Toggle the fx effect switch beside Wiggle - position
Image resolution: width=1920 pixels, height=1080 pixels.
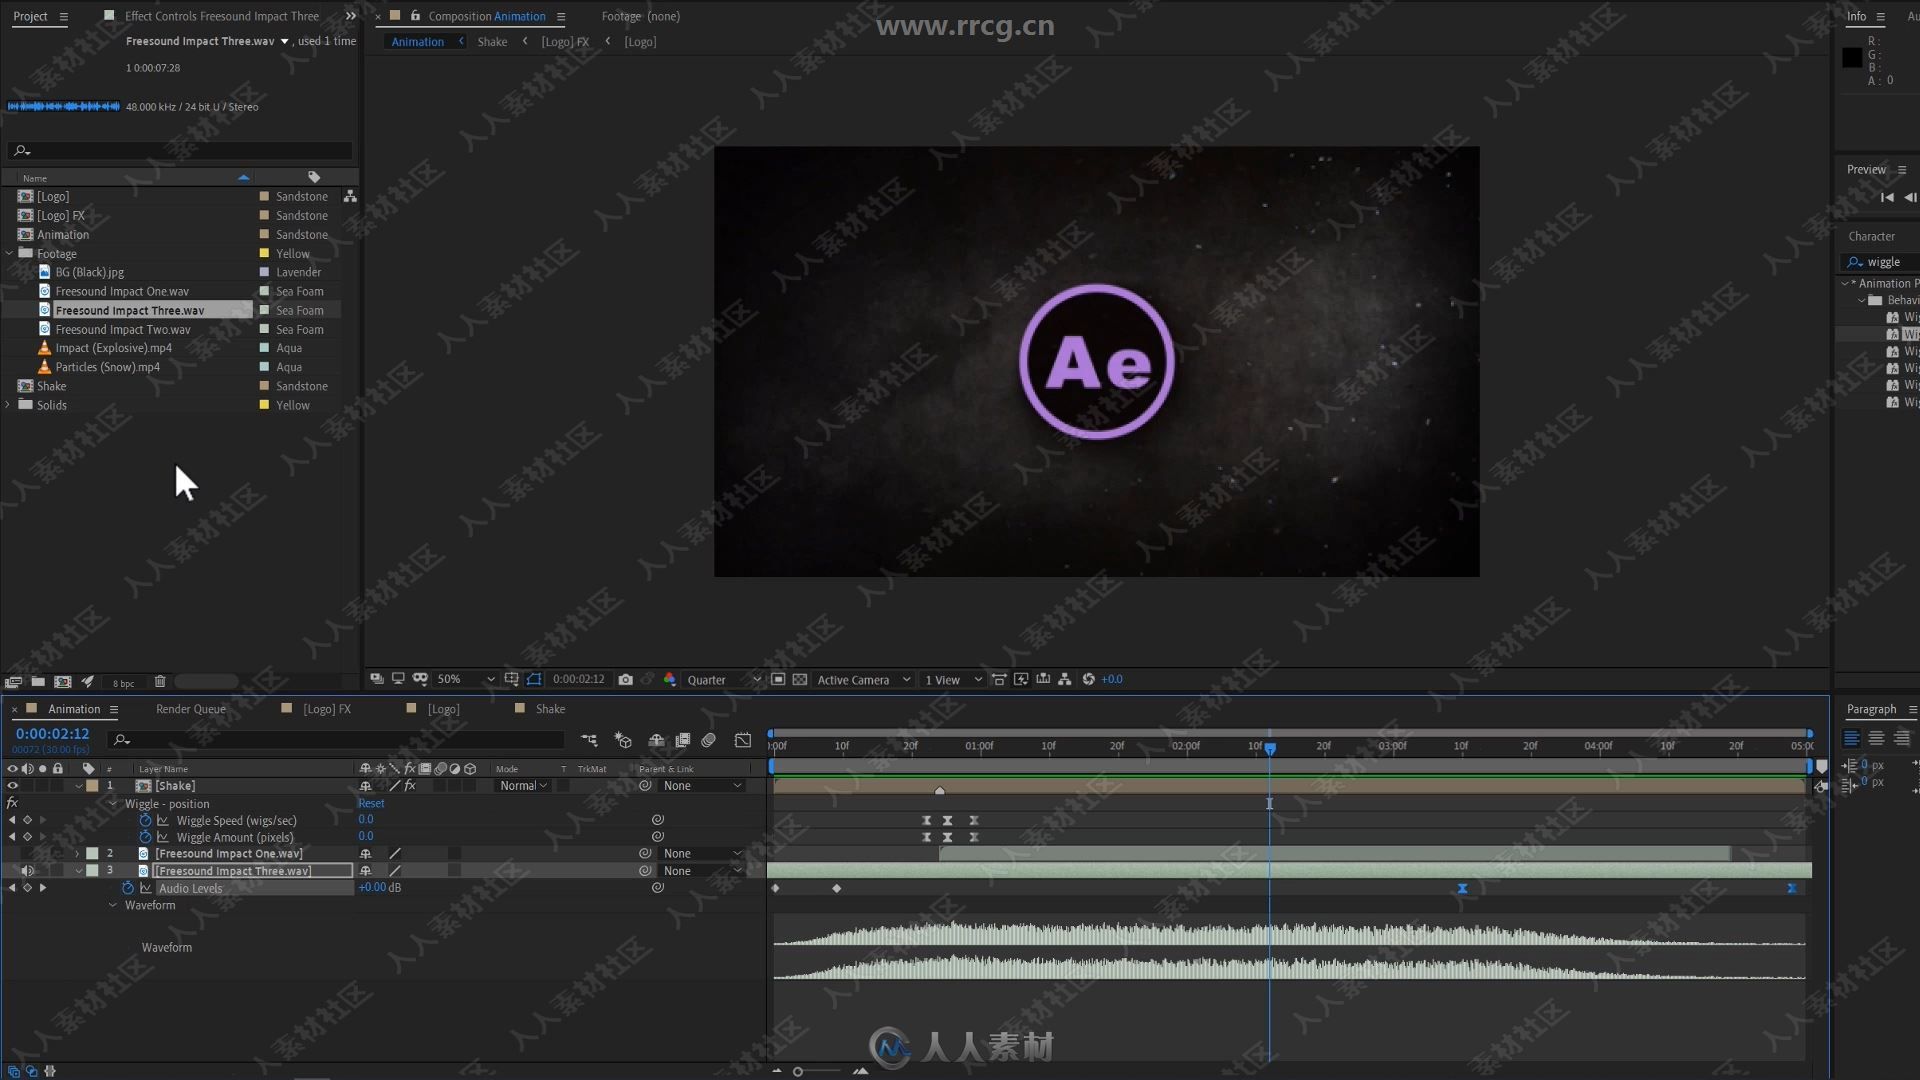[12, 803]
